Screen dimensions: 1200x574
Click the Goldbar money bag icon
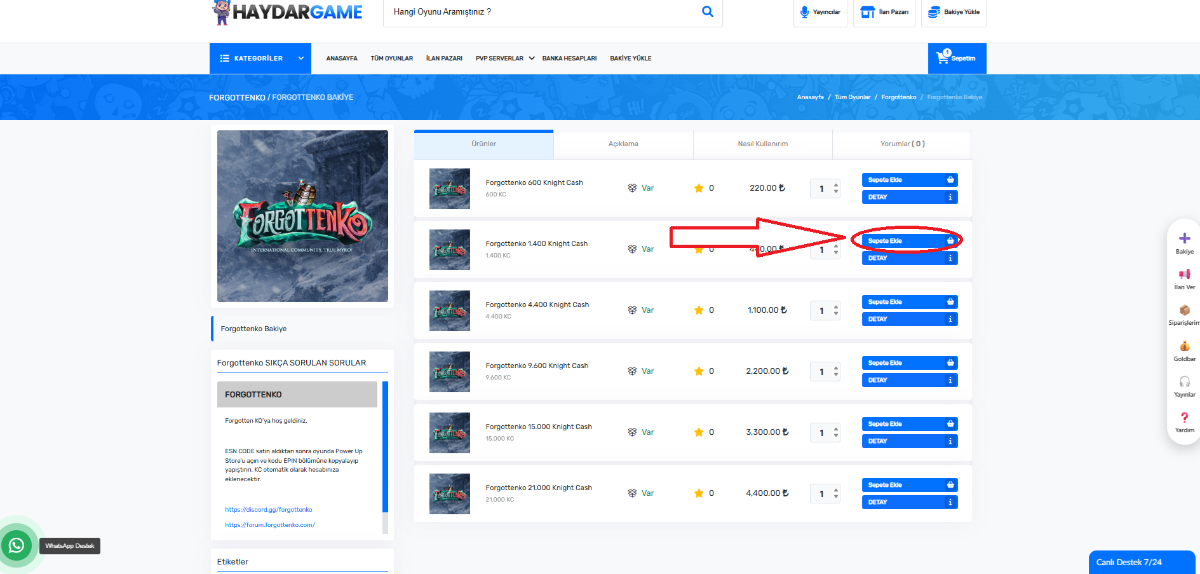(x=1184, y=346)
